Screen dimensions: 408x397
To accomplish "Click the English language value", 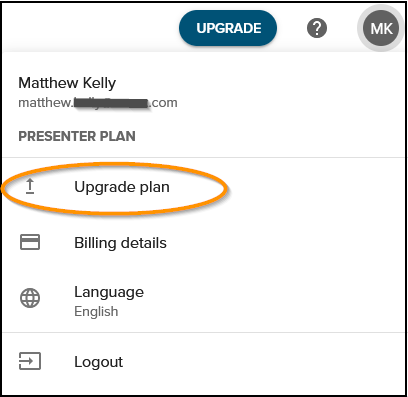I will [96, 311].
